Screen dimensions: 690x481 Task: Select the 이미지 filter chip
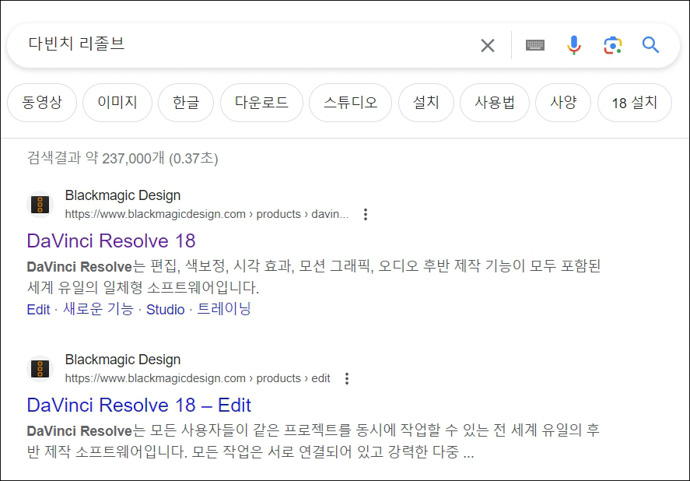click(x=117, y=103)
